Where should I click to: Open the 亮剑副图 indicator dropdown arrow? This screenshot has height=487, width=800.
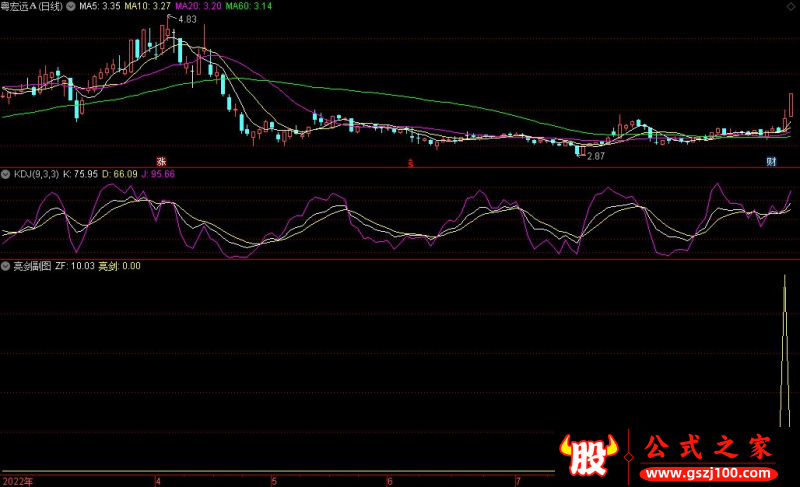click(x=7, y=266)
